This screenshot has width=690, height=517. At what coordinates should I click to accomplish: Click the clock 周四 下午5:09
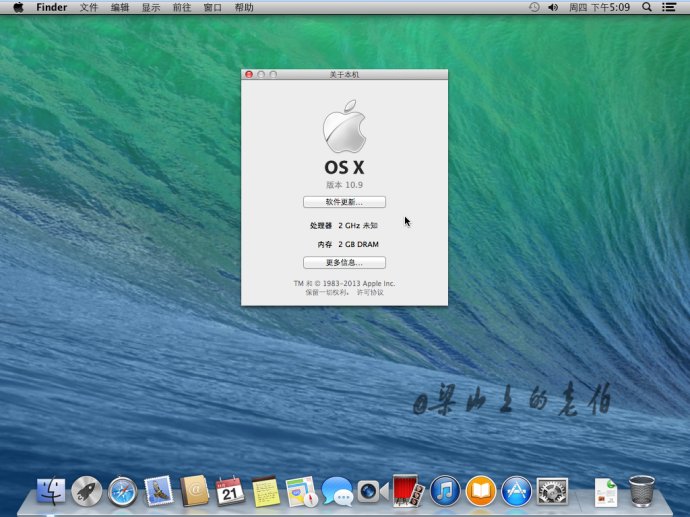click(599, 7)
